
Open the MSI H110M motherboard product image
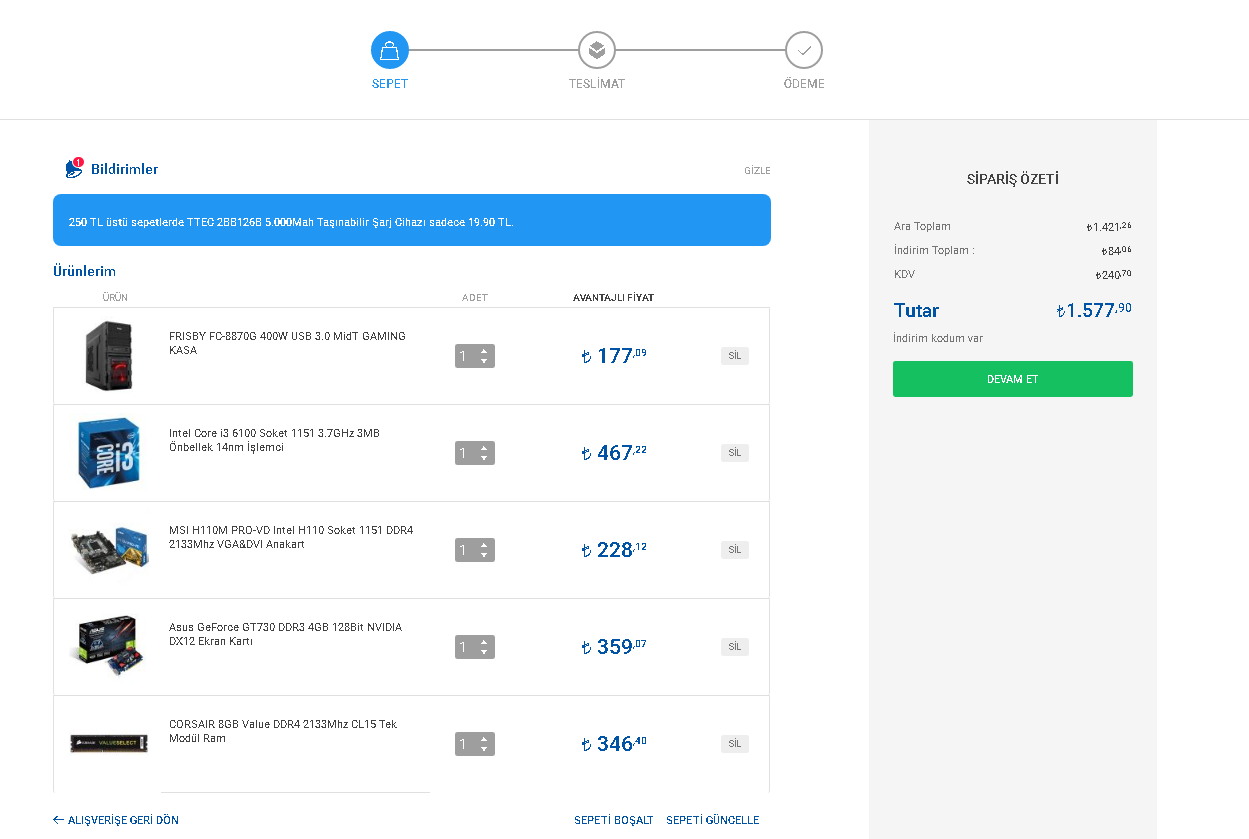[x=109, y=550]
